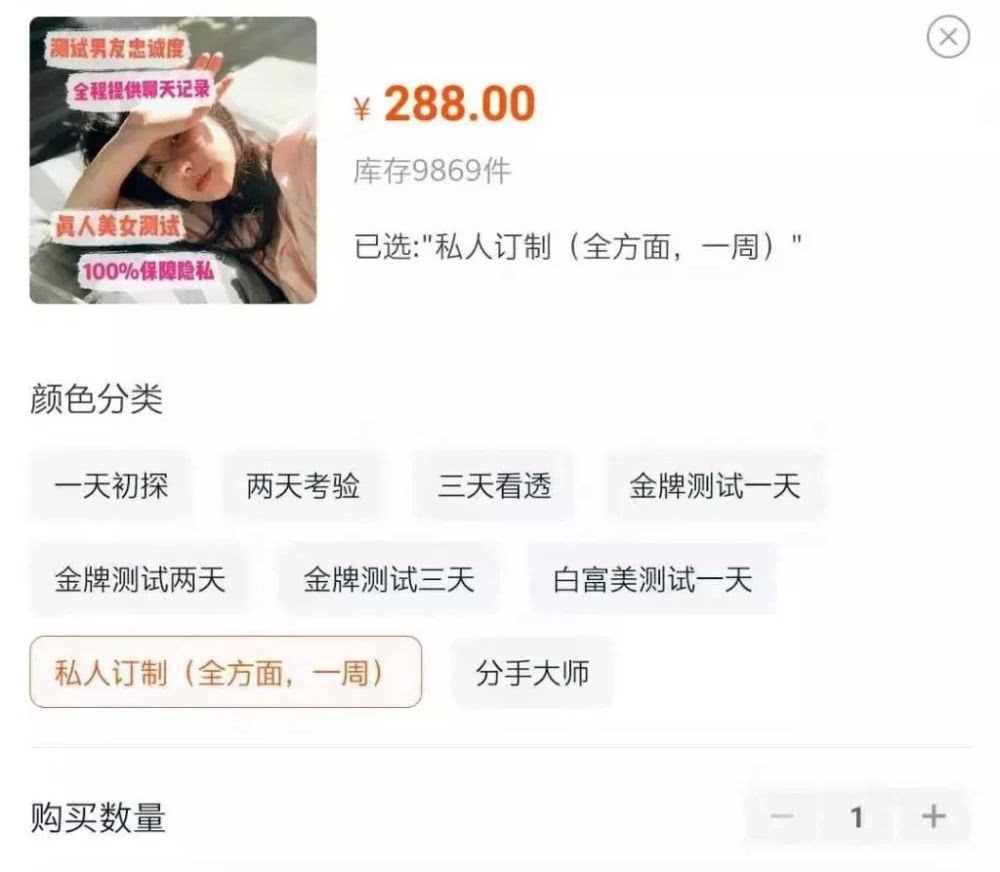1000x872 pixels.
Task: Click the quantity value field showing 1
Action: tap(858, 816)
